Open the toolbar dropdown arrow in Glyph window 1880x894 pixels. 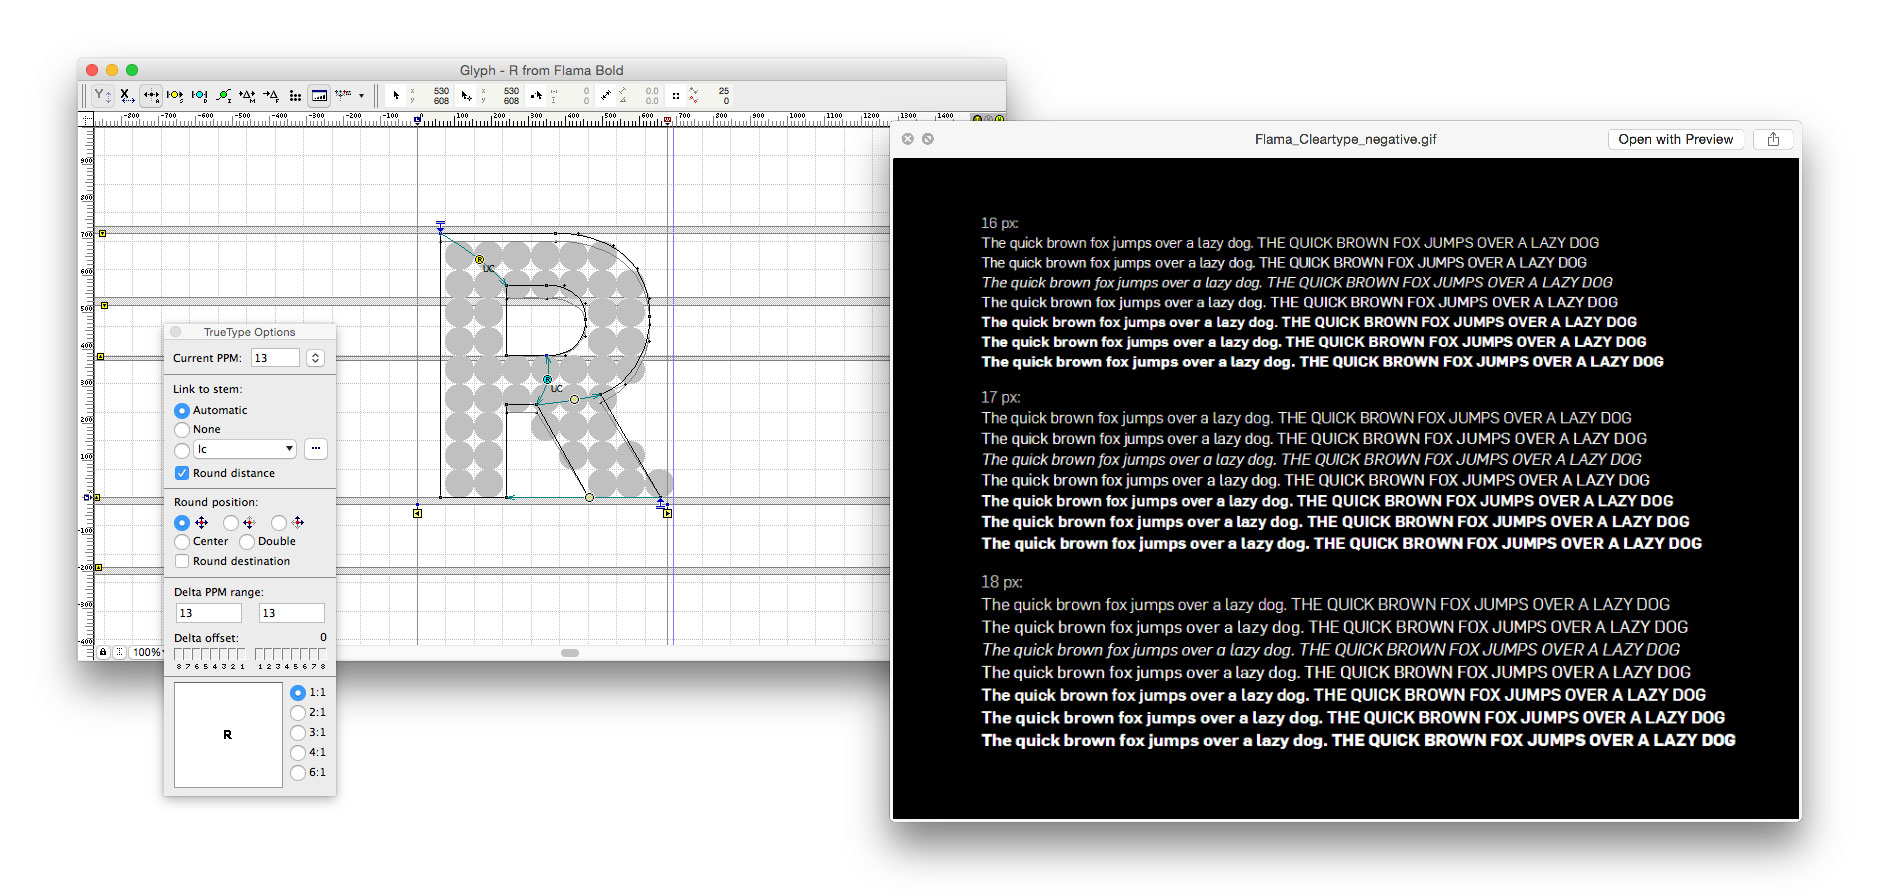click(361, 96)
